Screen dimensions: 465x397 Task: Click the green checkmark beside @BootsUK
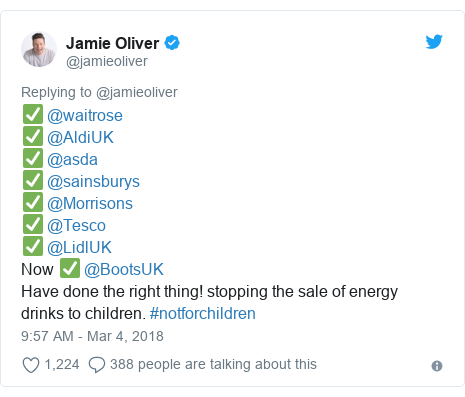[70, 268]
